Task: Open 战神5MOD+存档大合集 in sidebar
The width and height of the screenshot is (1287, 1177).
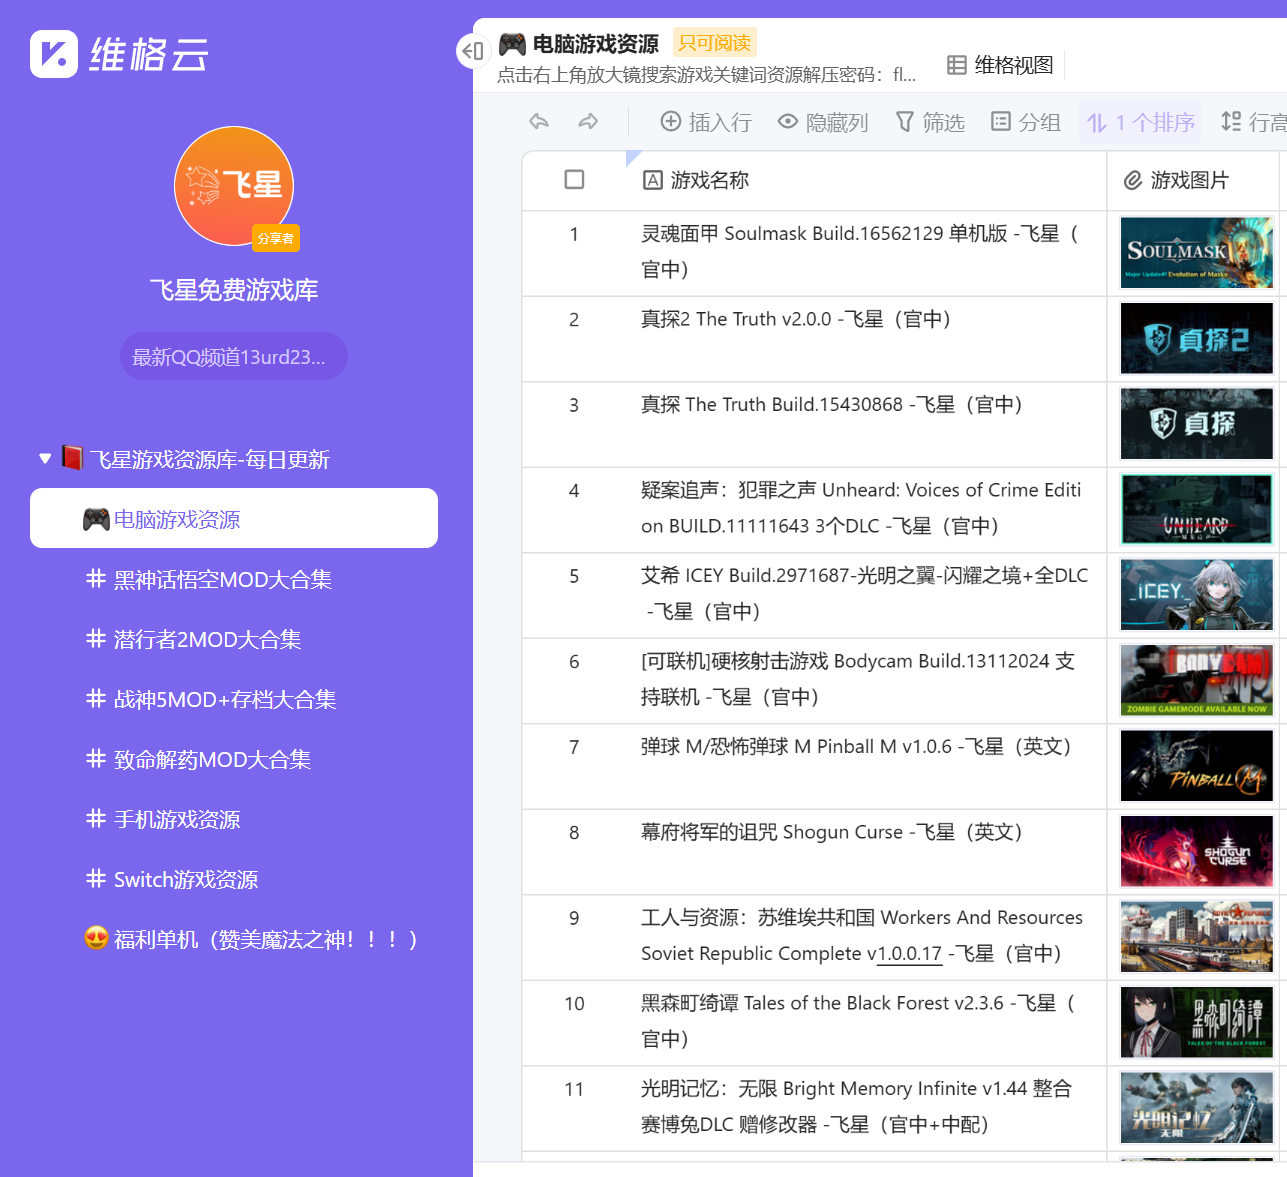Action: [x=234, y=699]
